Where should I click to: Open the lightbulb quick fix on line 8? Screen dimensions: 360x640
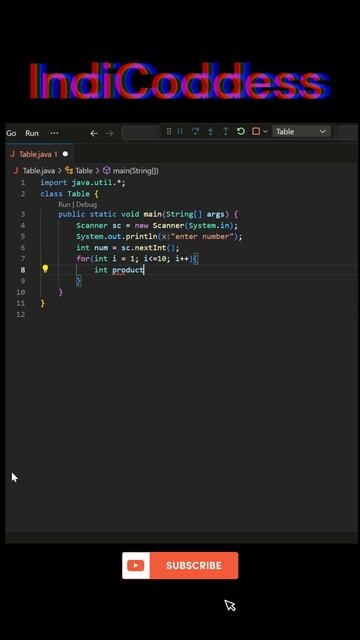(x=45, y=269)
